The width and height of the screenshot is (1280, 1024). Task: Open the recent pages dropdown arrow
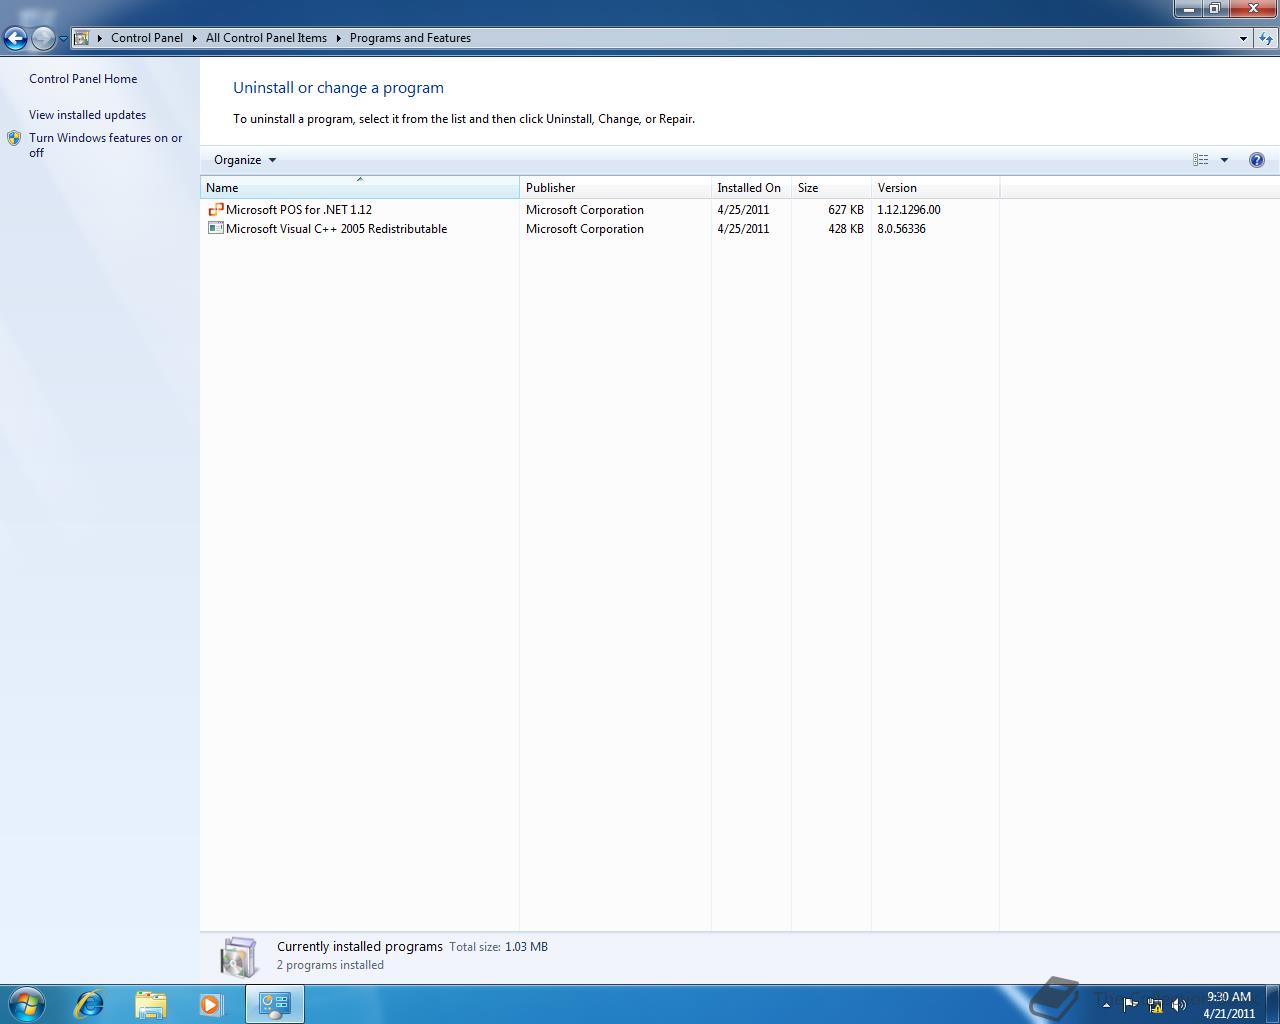[63, 39]
